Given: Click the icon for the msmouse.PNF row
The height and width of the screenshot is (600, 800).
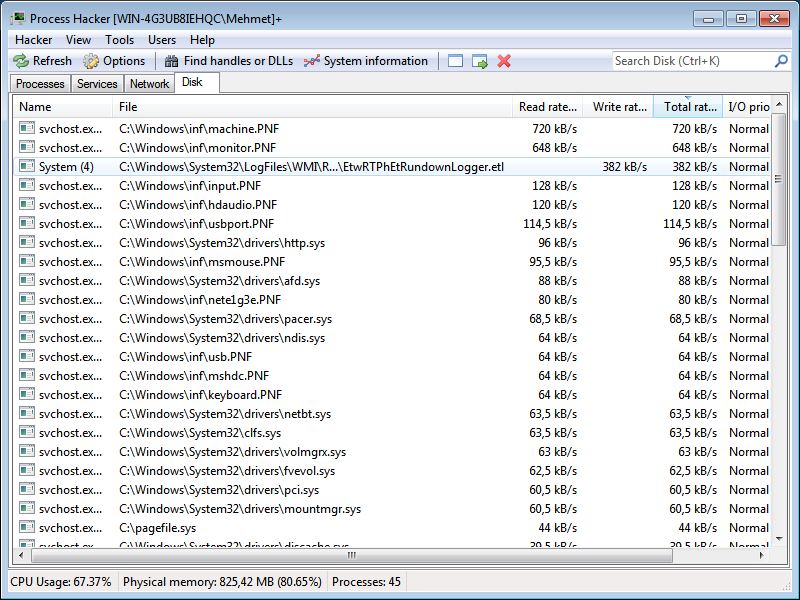Looking at the screenshot, I should point(27,261).
